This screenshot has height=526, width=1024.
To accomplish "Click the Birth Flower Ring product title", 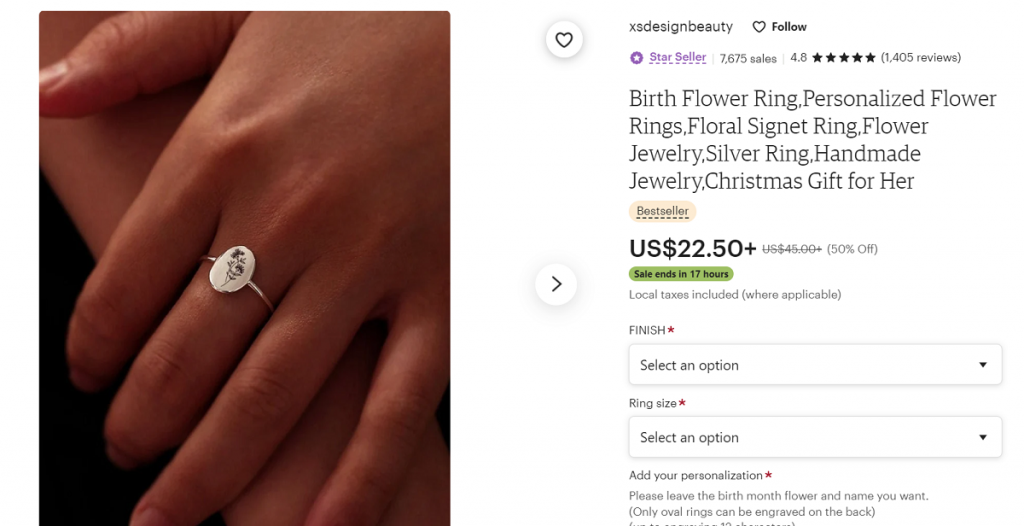I will point(812,140).
